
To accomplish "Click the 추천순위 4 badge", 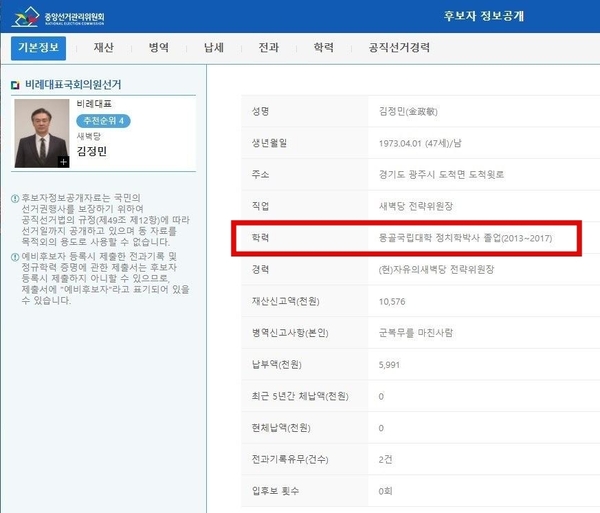I will tap(103, 120).
